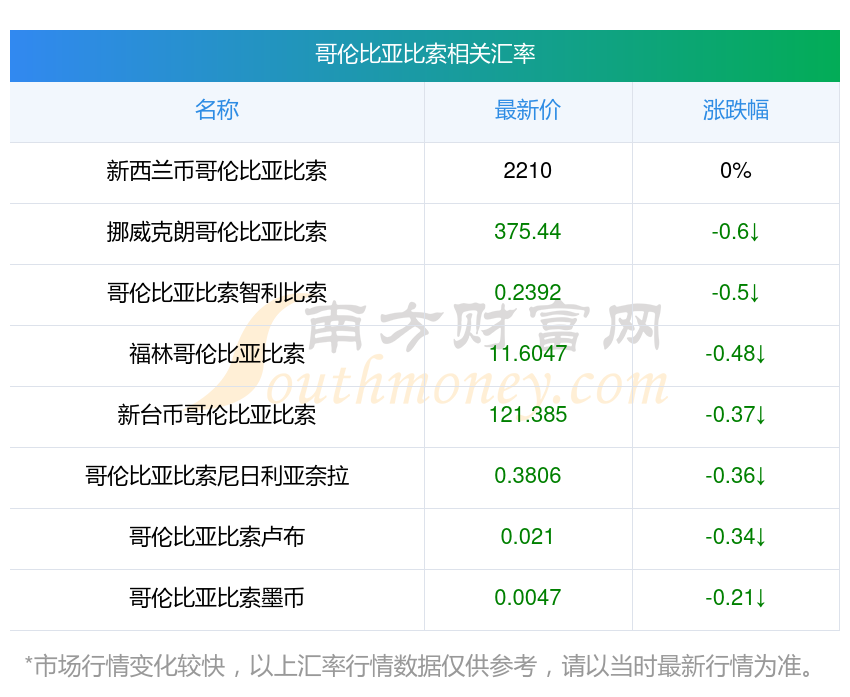Image resolution: width=850 pixels, height=697 pixels.
Task: Click the footnote disclaimer starting with *市场行情变化较快
Action: click(418, 666)
